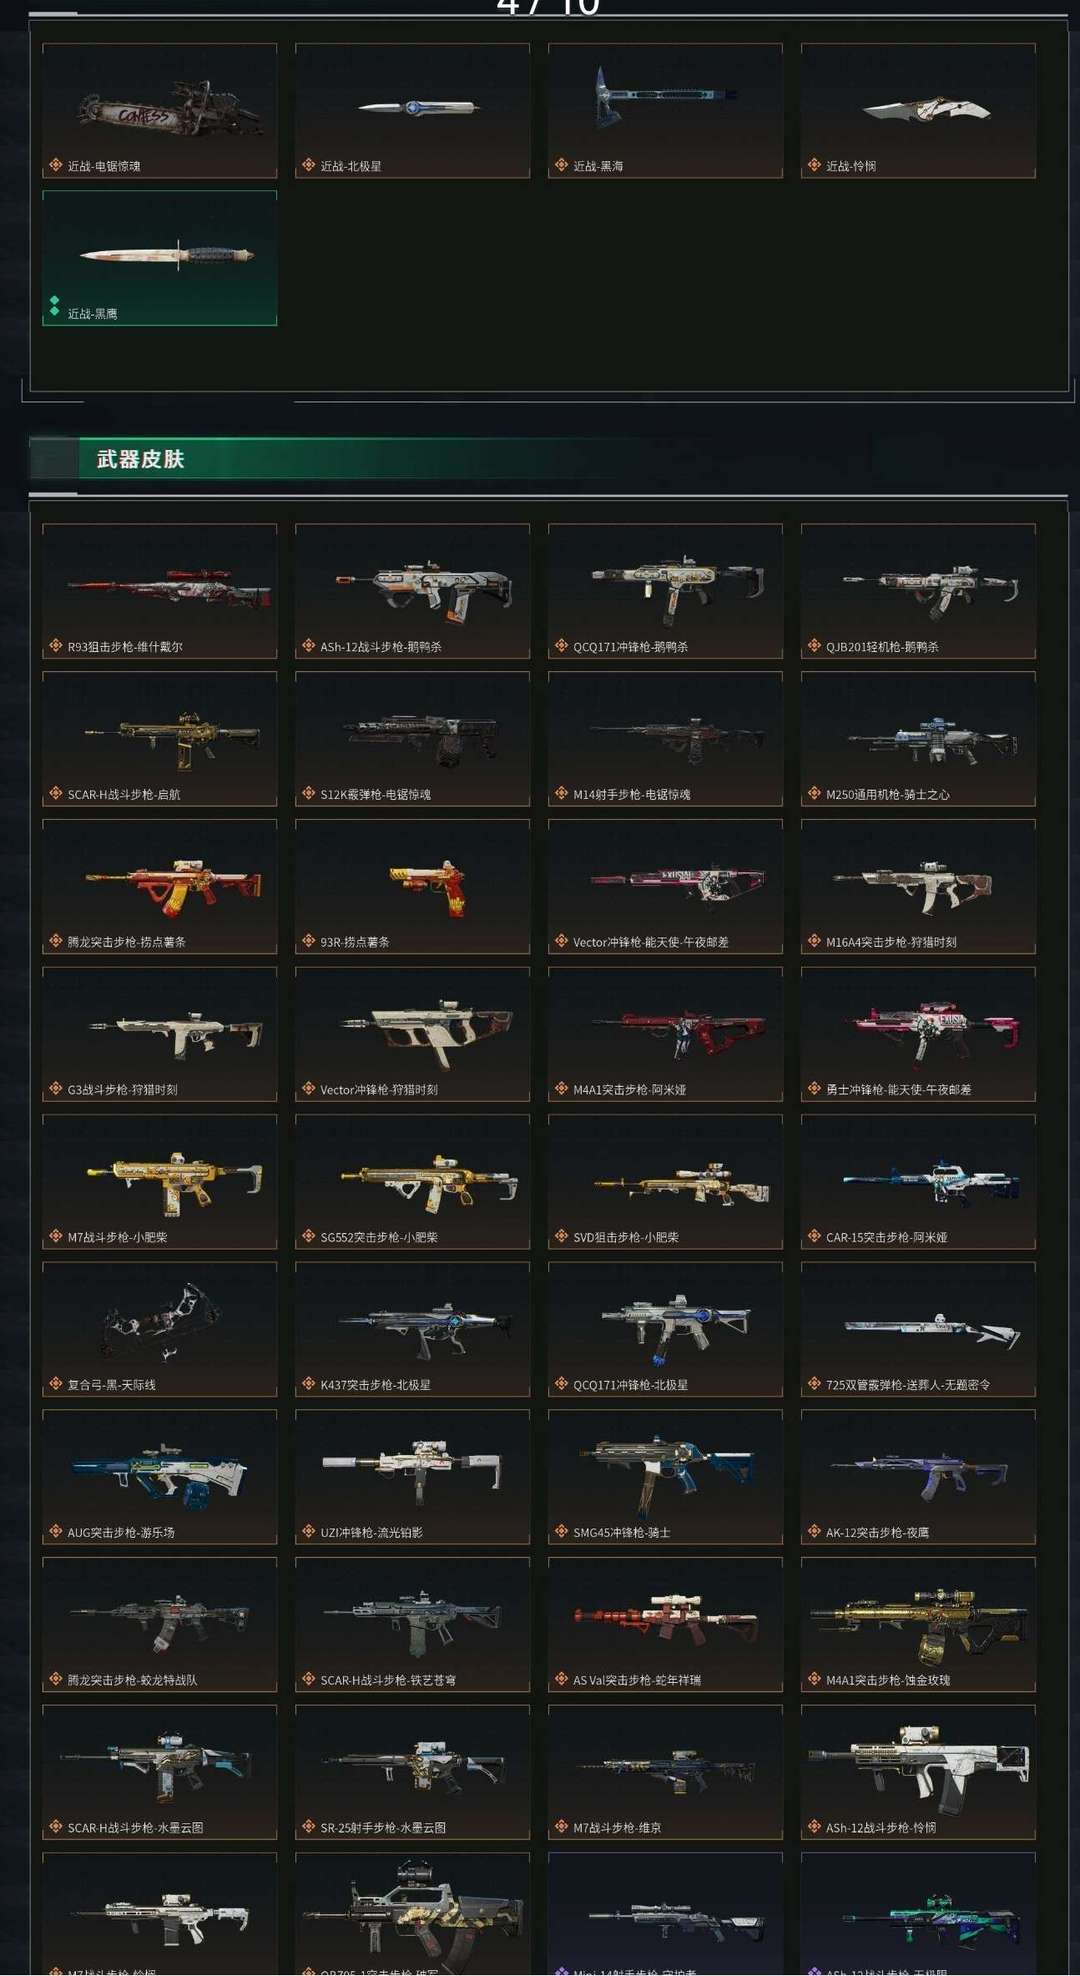Select the M4A1突击步枪-阿米娅 skin
Screen dimensions: 1080x1976
665,1034
